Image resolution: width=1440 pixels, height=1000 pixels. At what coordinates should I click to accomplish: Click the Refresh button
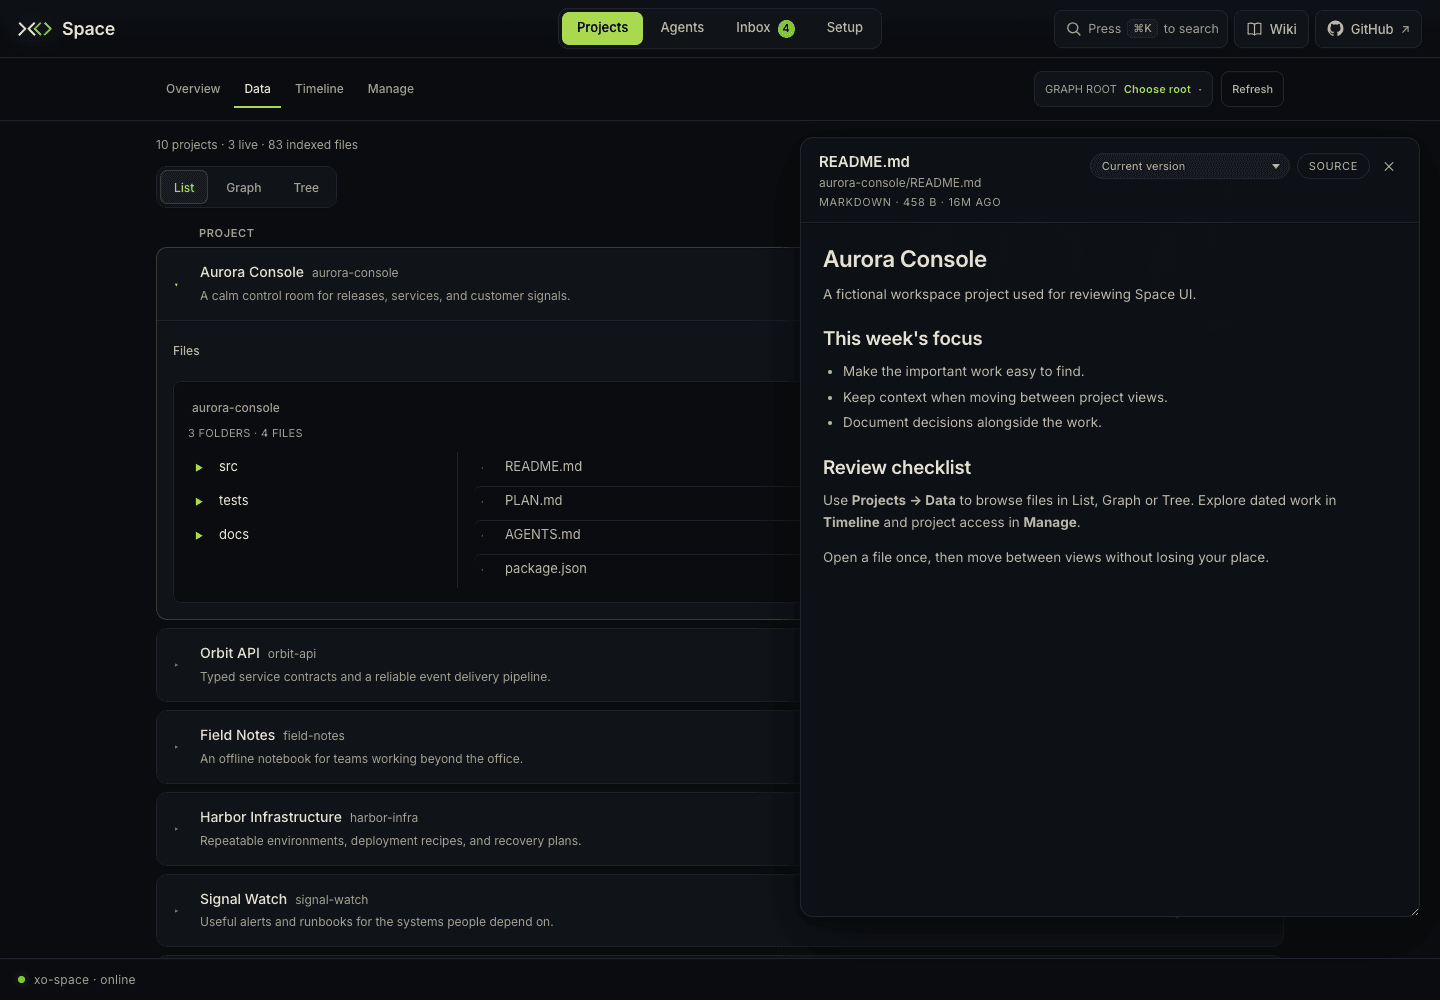[x=1252, y=89]
